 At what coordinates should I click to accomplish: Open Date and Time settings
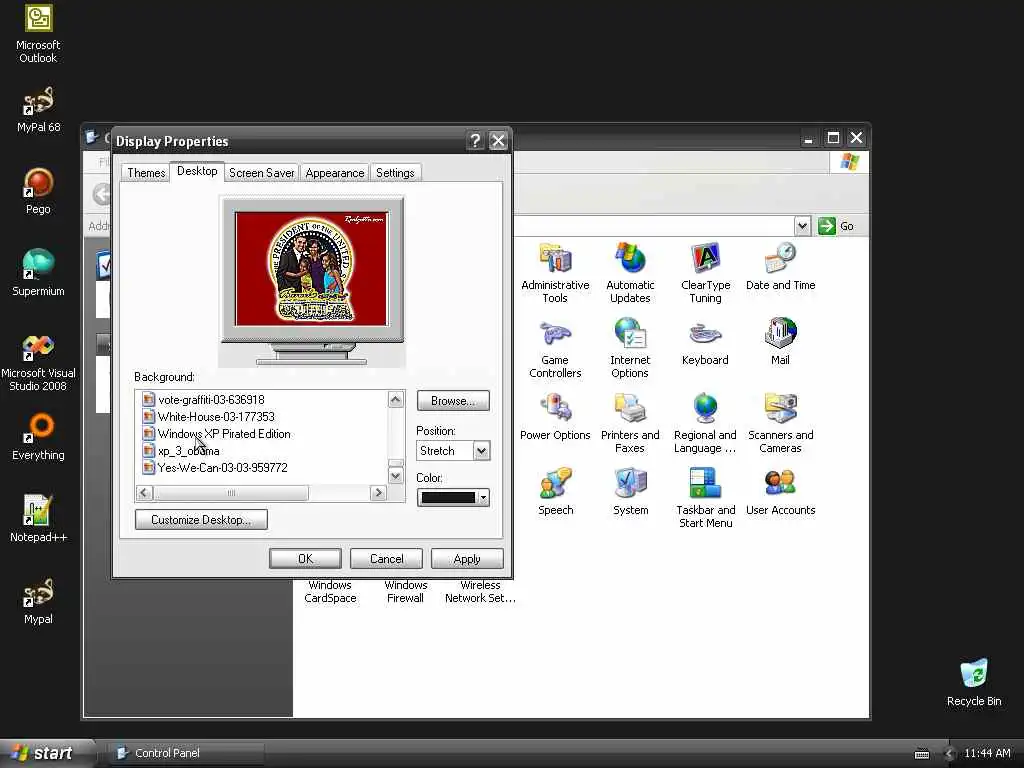coord(780,266)
